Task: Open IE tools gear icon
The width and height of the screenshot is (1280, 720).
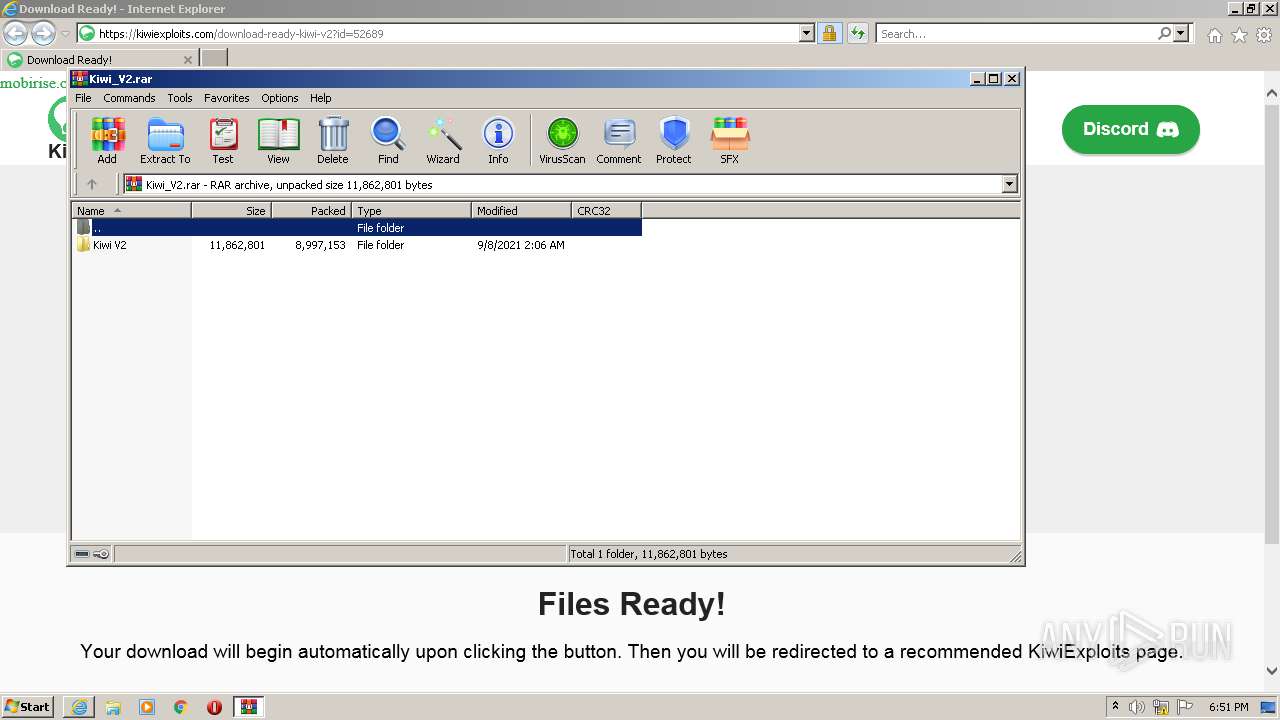Action: (x=1264, y=35)
